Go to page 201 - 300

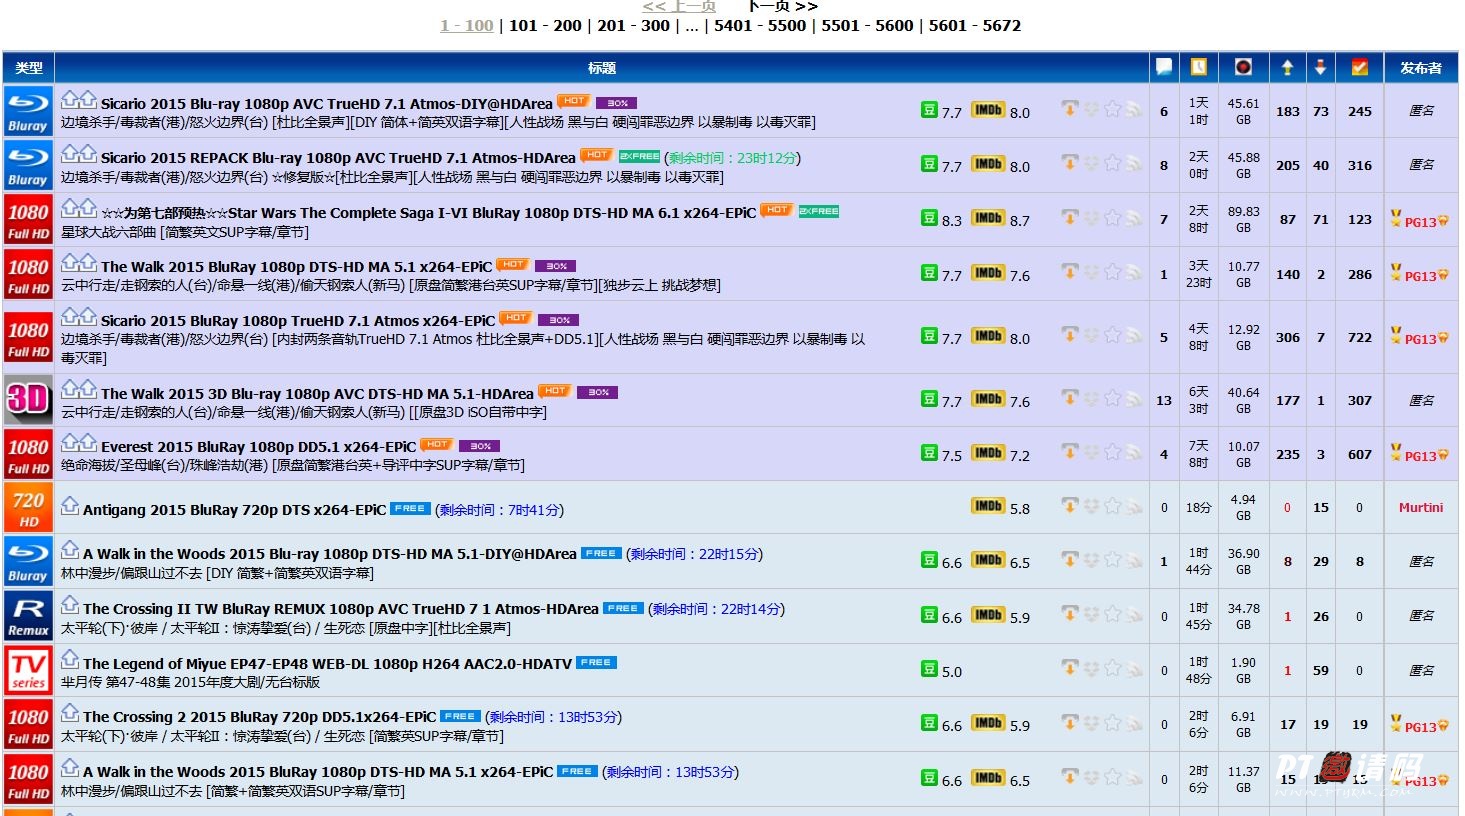click(633, 25)
